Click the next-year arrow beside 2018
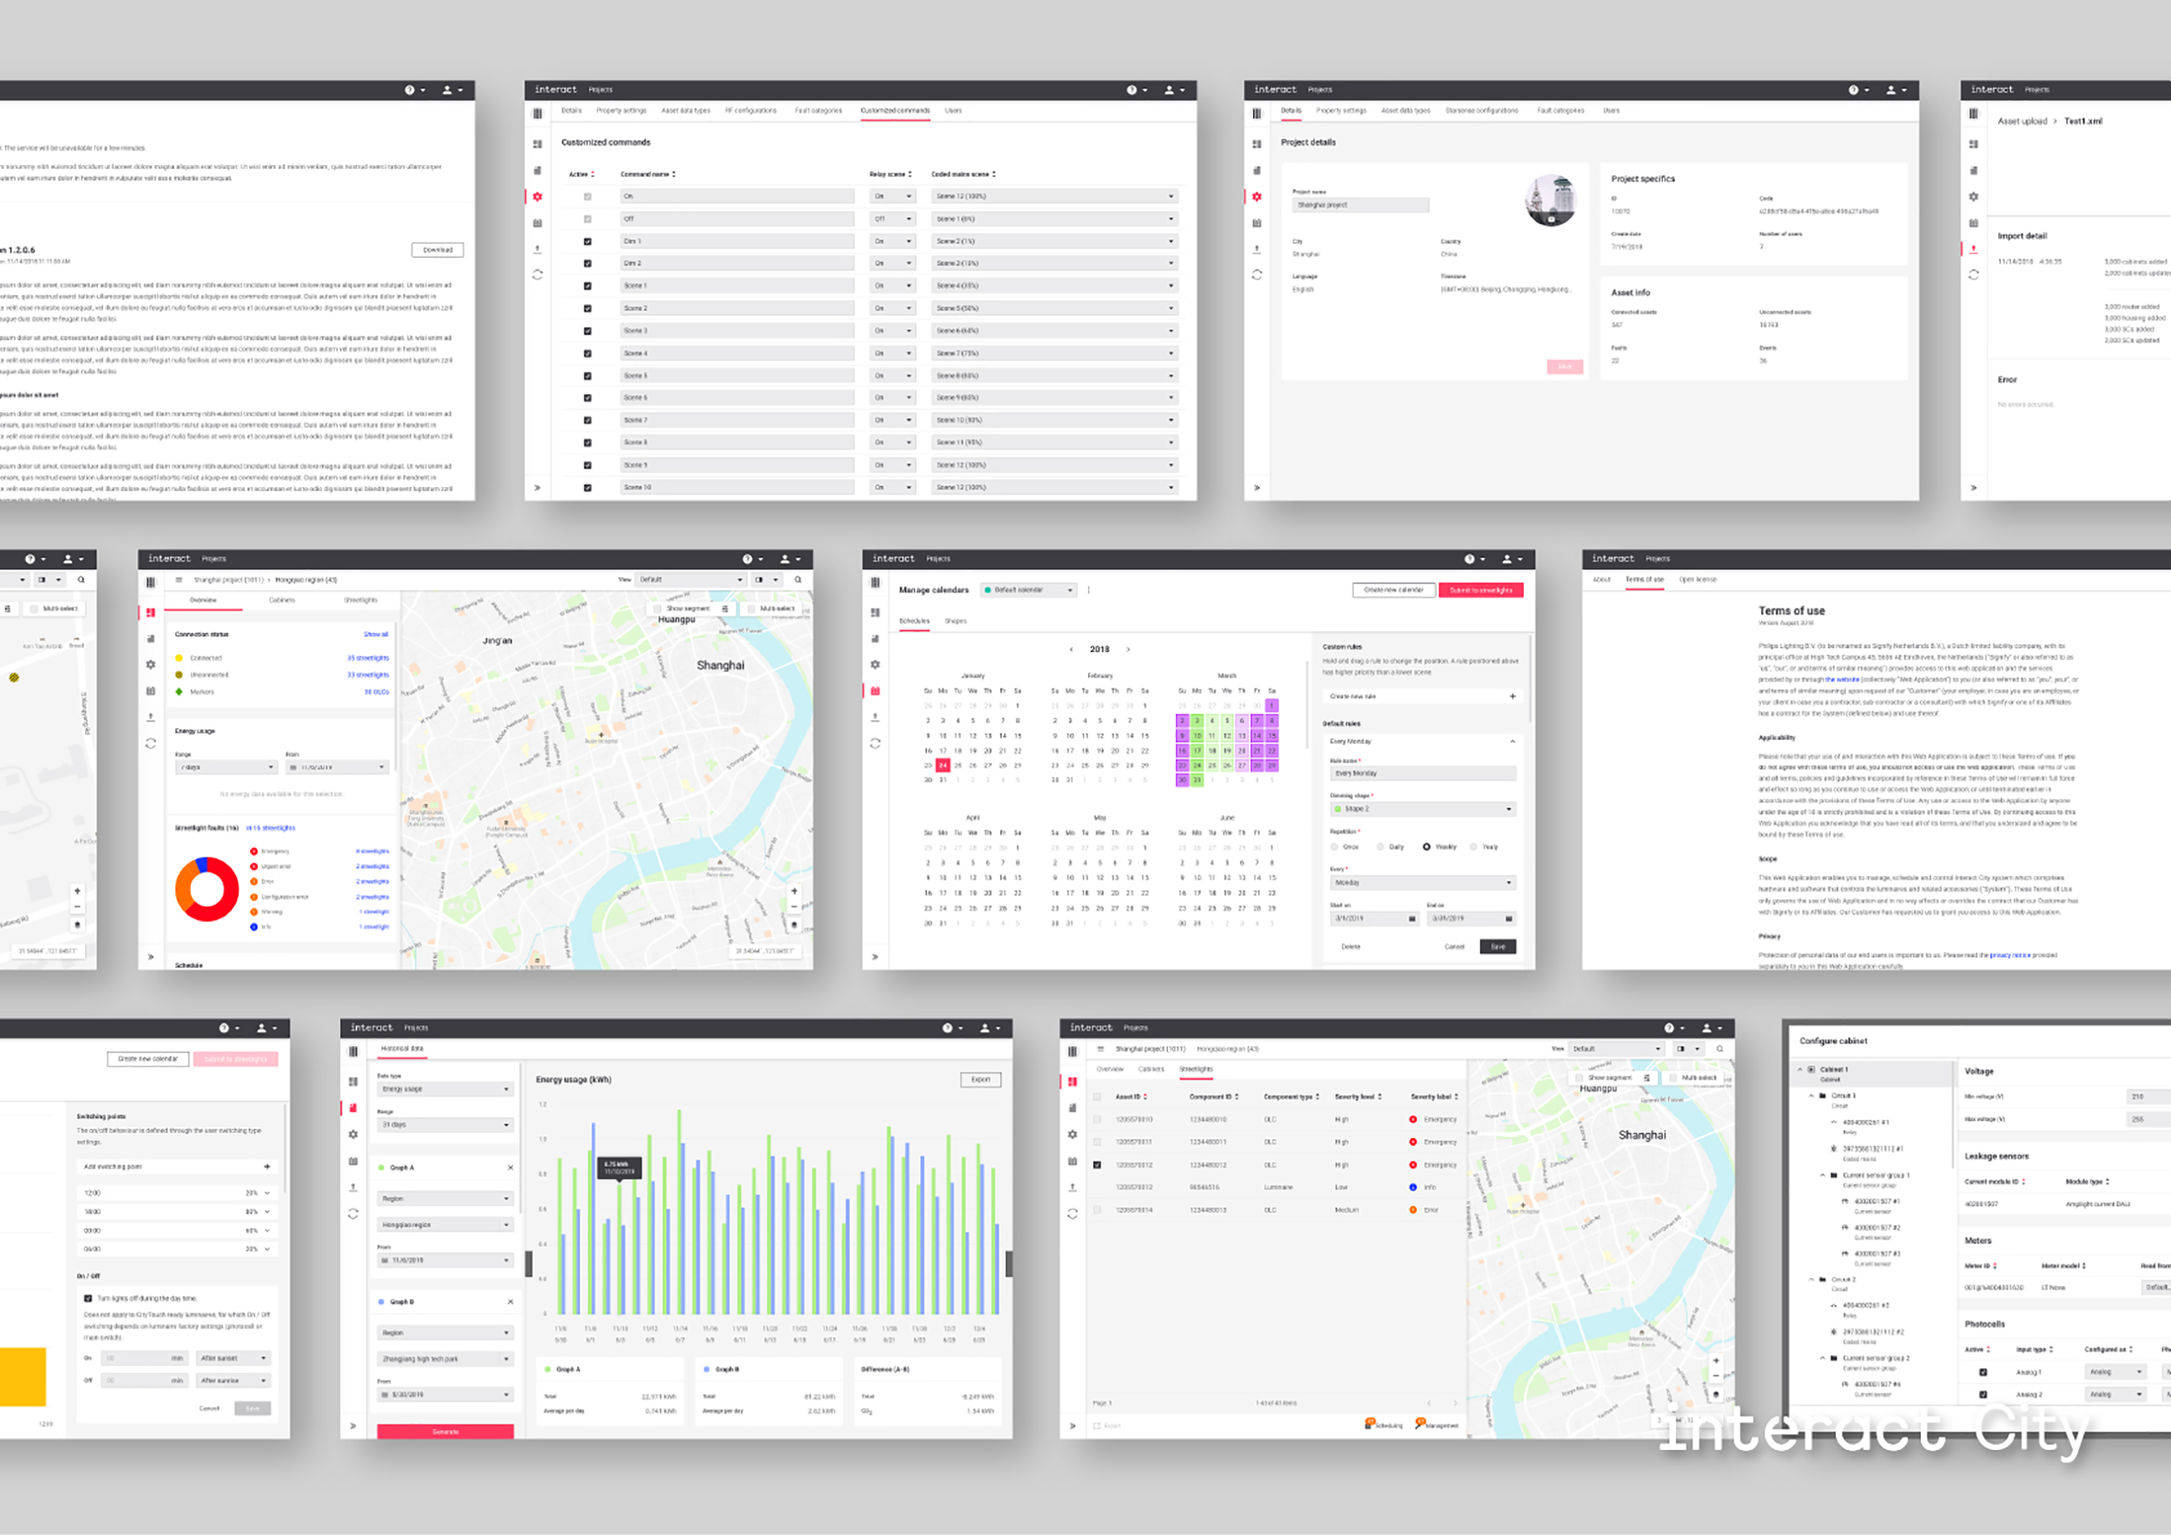 (1128, 649)
